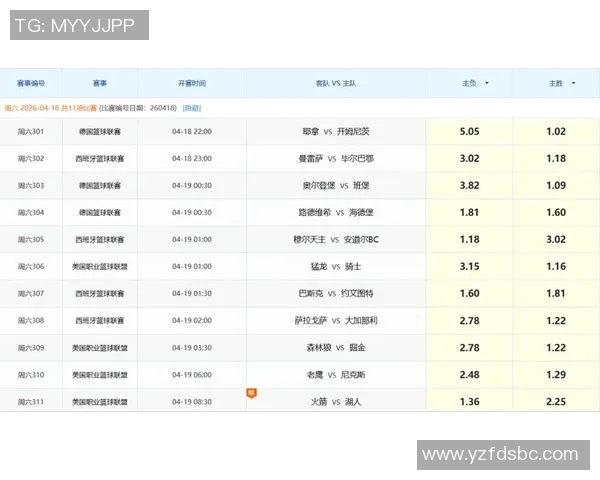This screenshot has width=600, height=480.
Task: Select 1.18 主负 odds for 穆尔天主 vs 安道尔BC
Action: [x=470, y=239]
